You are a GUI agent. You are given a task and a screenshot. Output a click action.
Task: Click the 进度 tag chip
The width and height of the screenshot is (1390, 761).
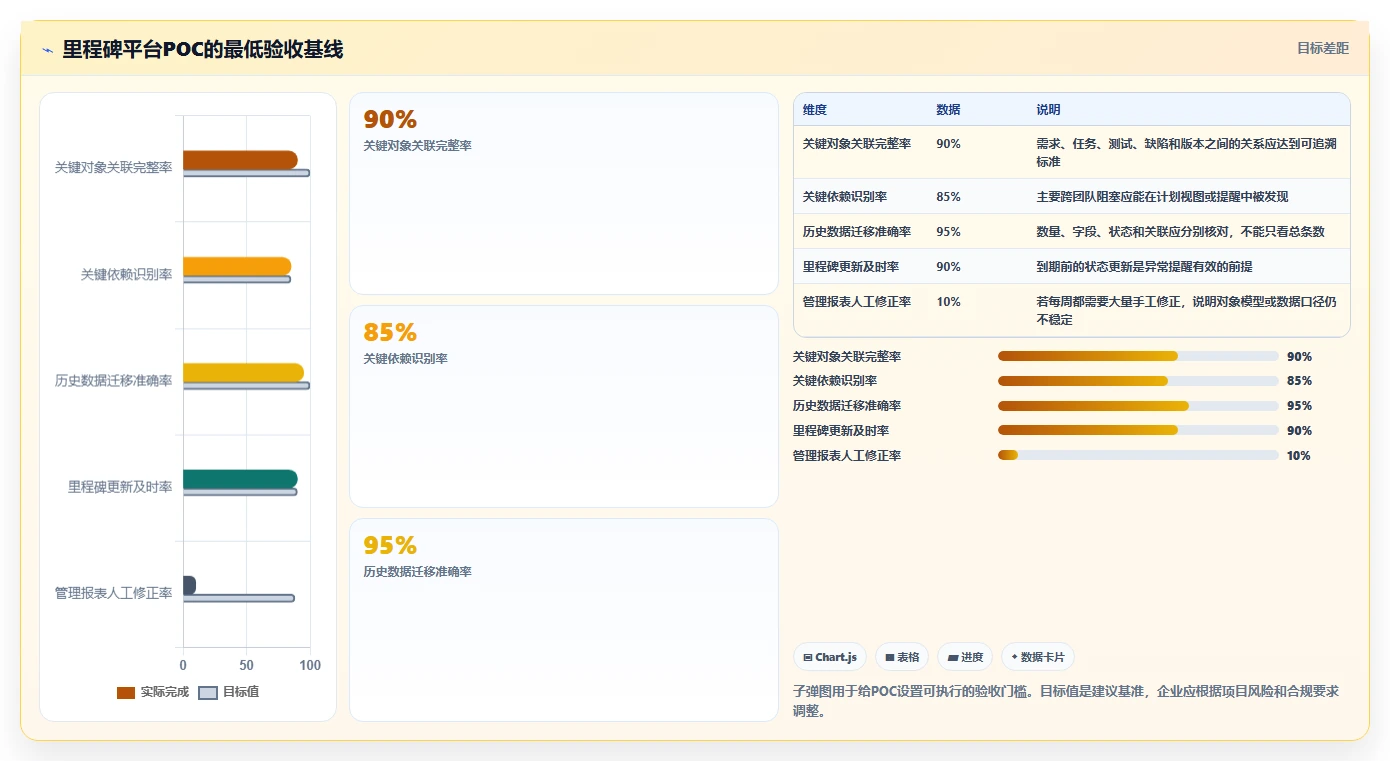click(965, 657)
